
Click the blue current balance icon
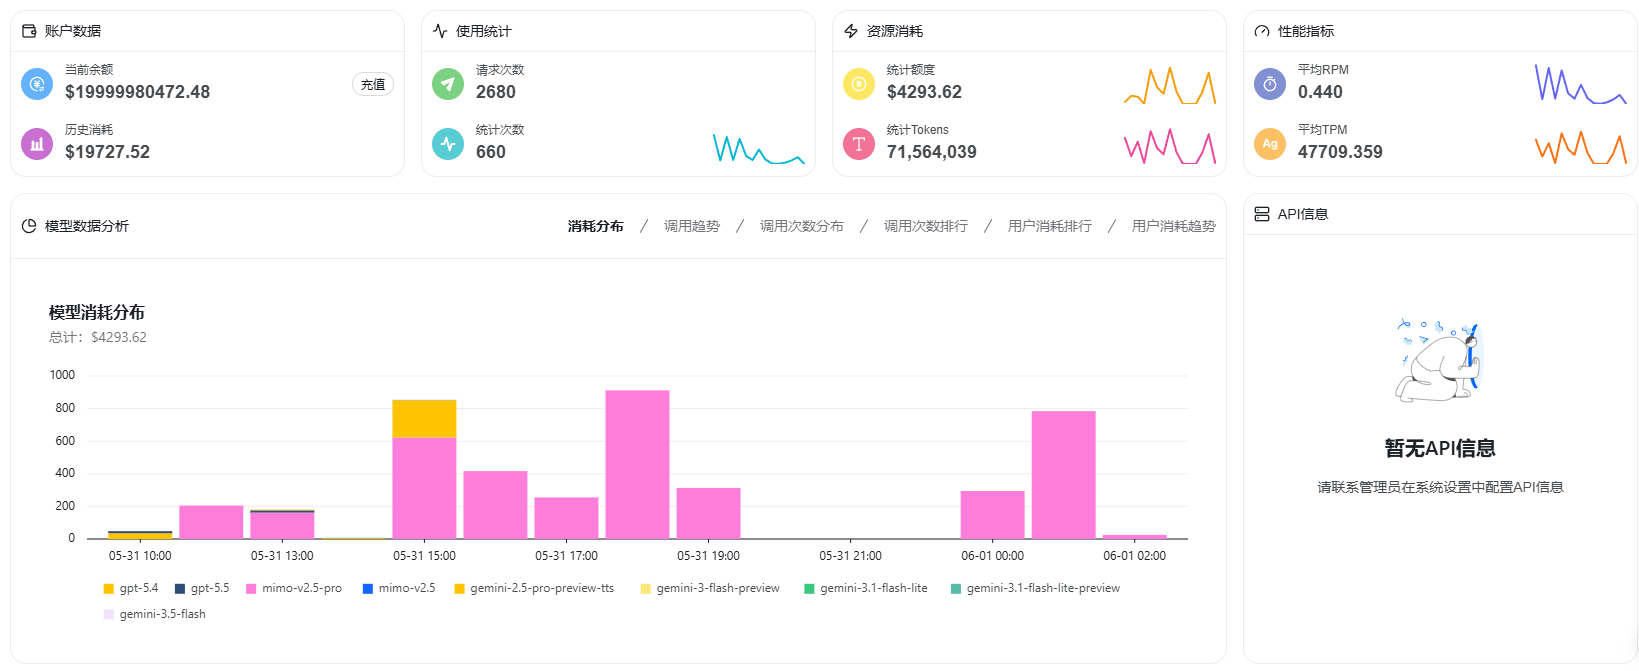click(x=37, y=84)
